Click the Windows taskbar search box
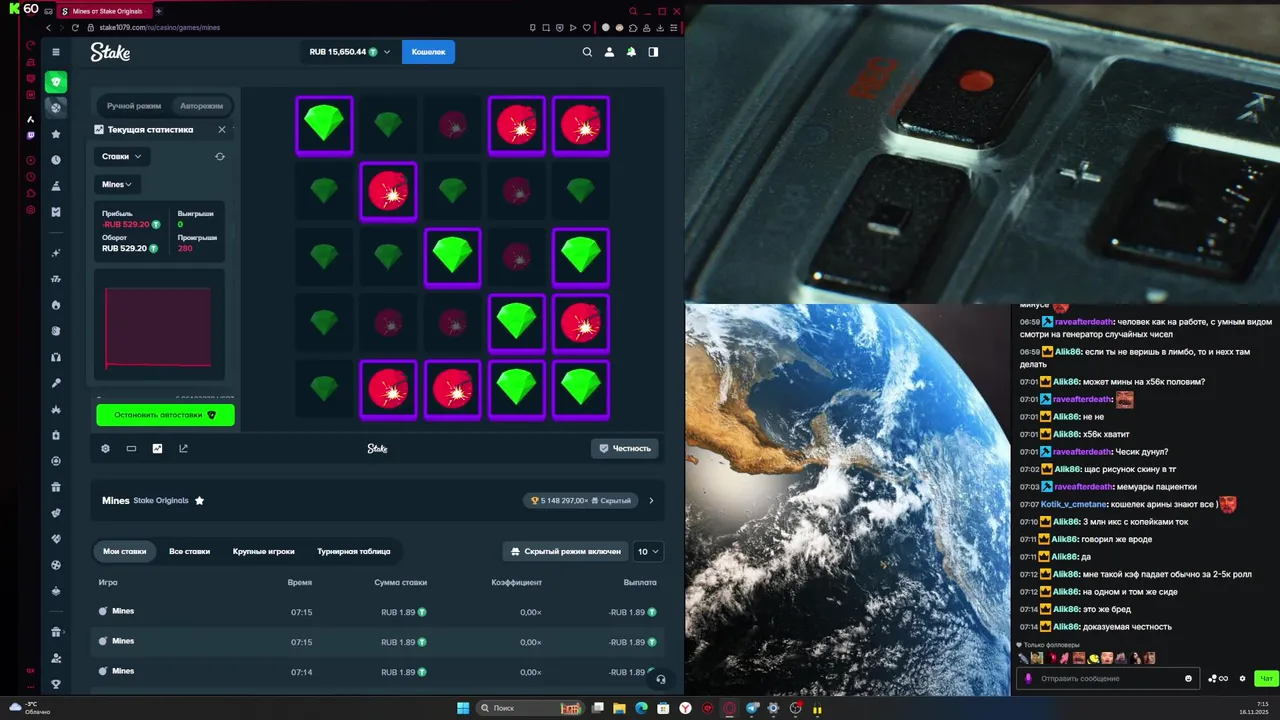Viewport: 1280px width, 720px height. click(530, 708)
